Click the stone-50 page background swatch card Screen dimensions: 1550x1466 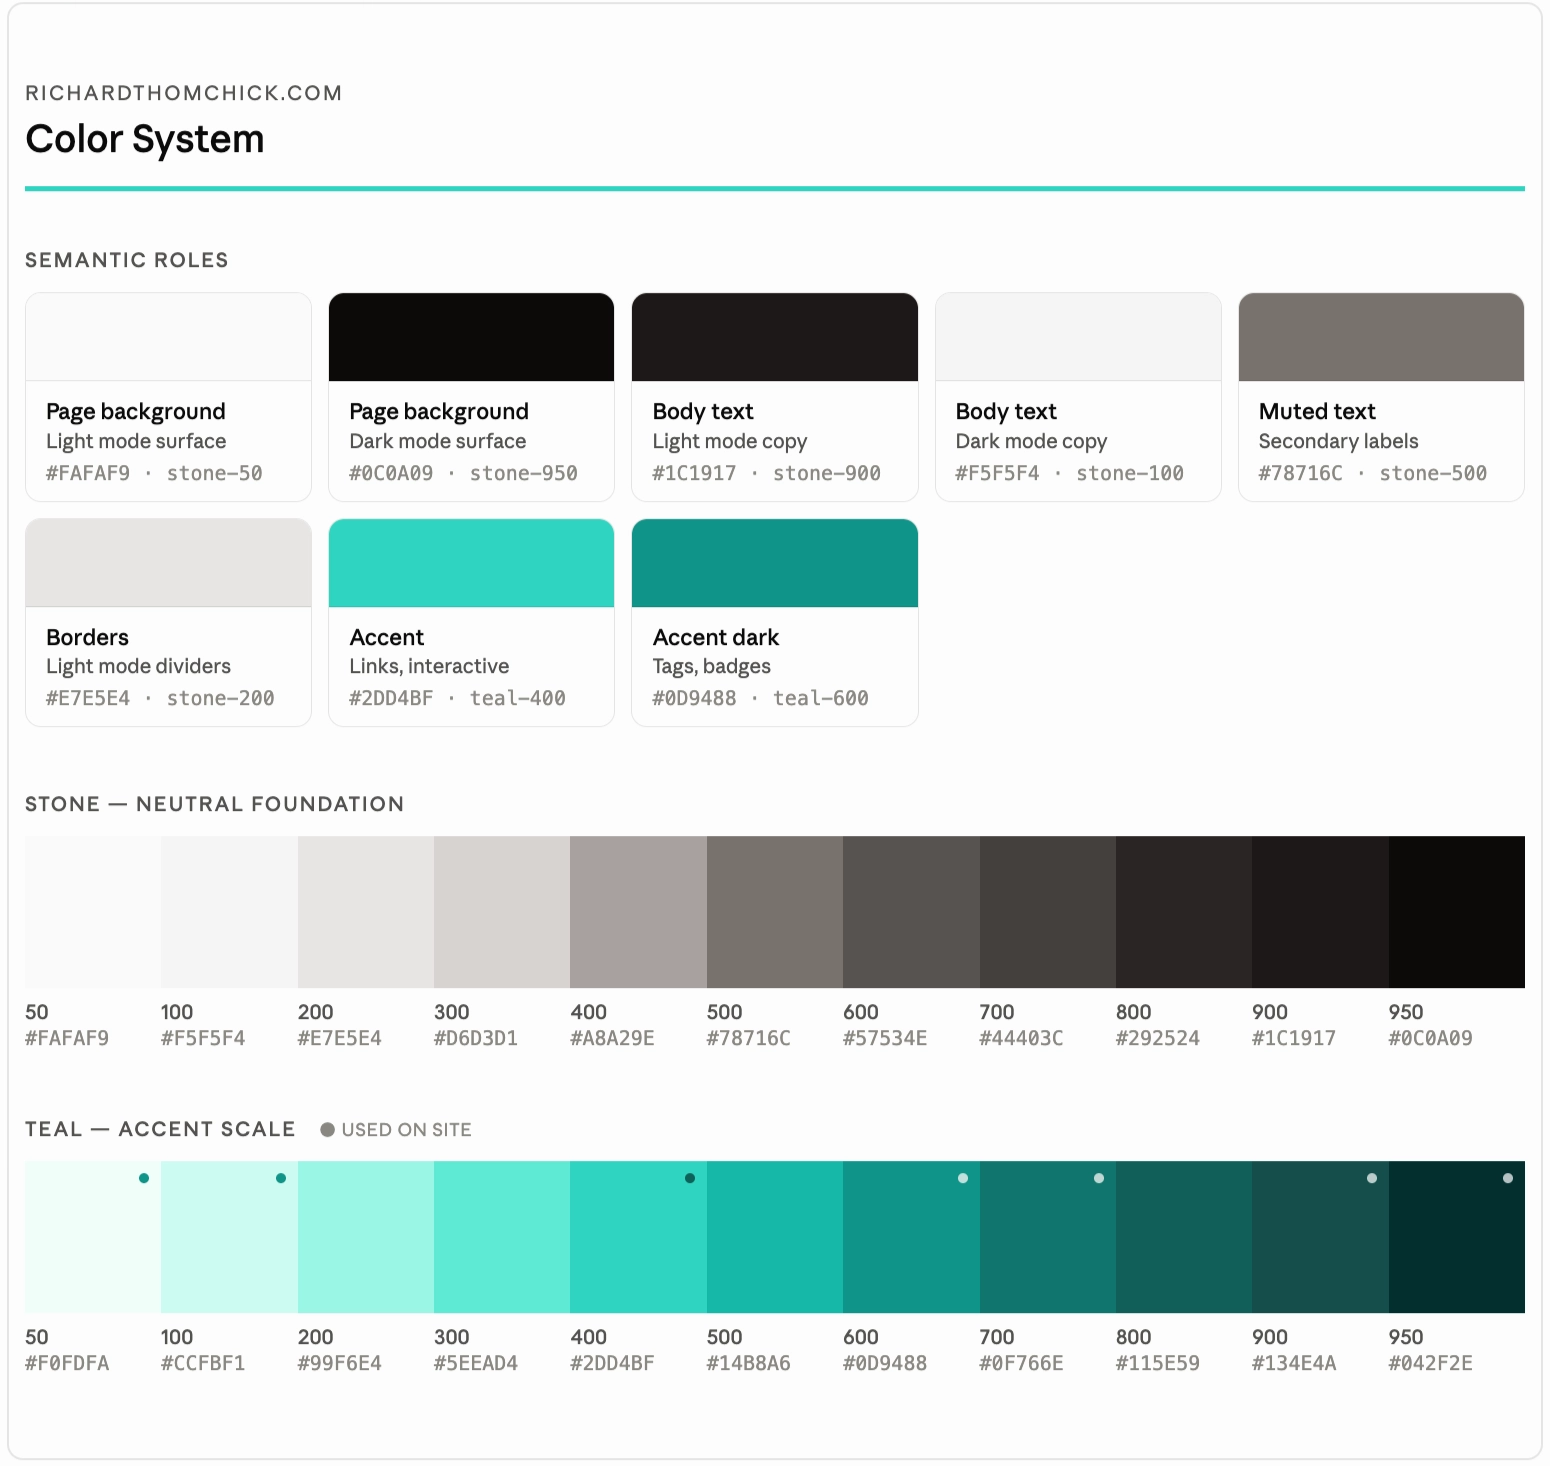coord(168,337)
